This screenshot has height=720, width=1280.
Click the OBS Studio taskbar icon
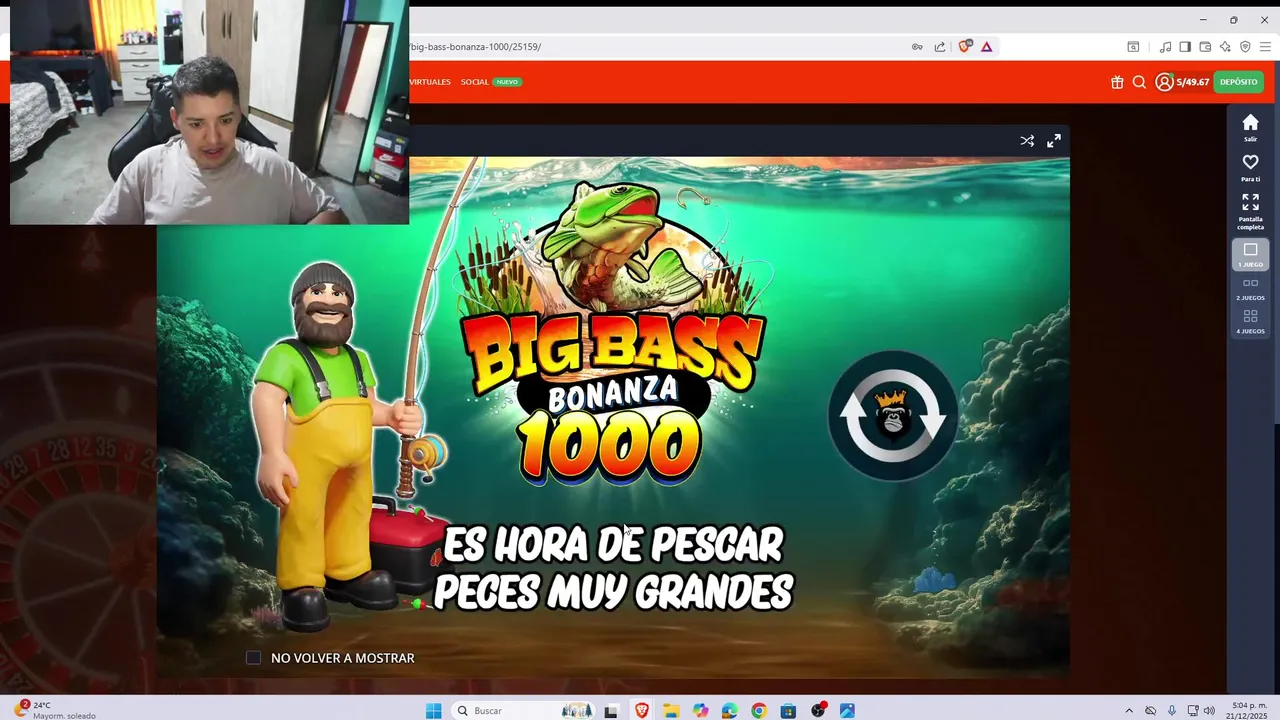tap(818, 711)
